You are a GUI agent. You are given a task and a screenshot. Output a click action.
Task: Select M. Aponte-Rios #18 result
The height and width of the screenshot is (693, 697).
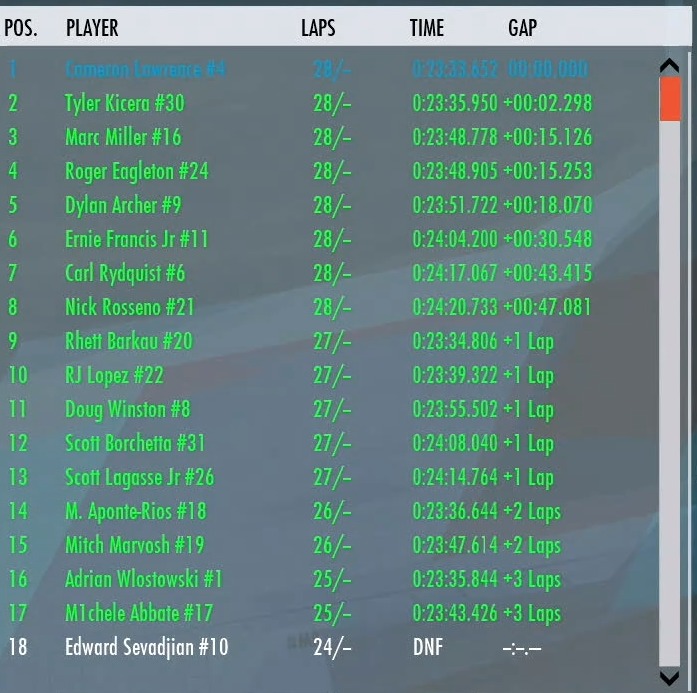click(135, 511)
